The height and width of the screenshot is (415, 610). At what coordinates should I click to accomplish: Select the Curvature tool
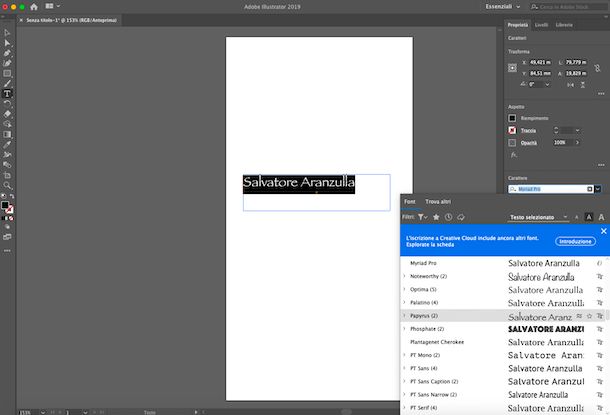(x=7, y=63)
